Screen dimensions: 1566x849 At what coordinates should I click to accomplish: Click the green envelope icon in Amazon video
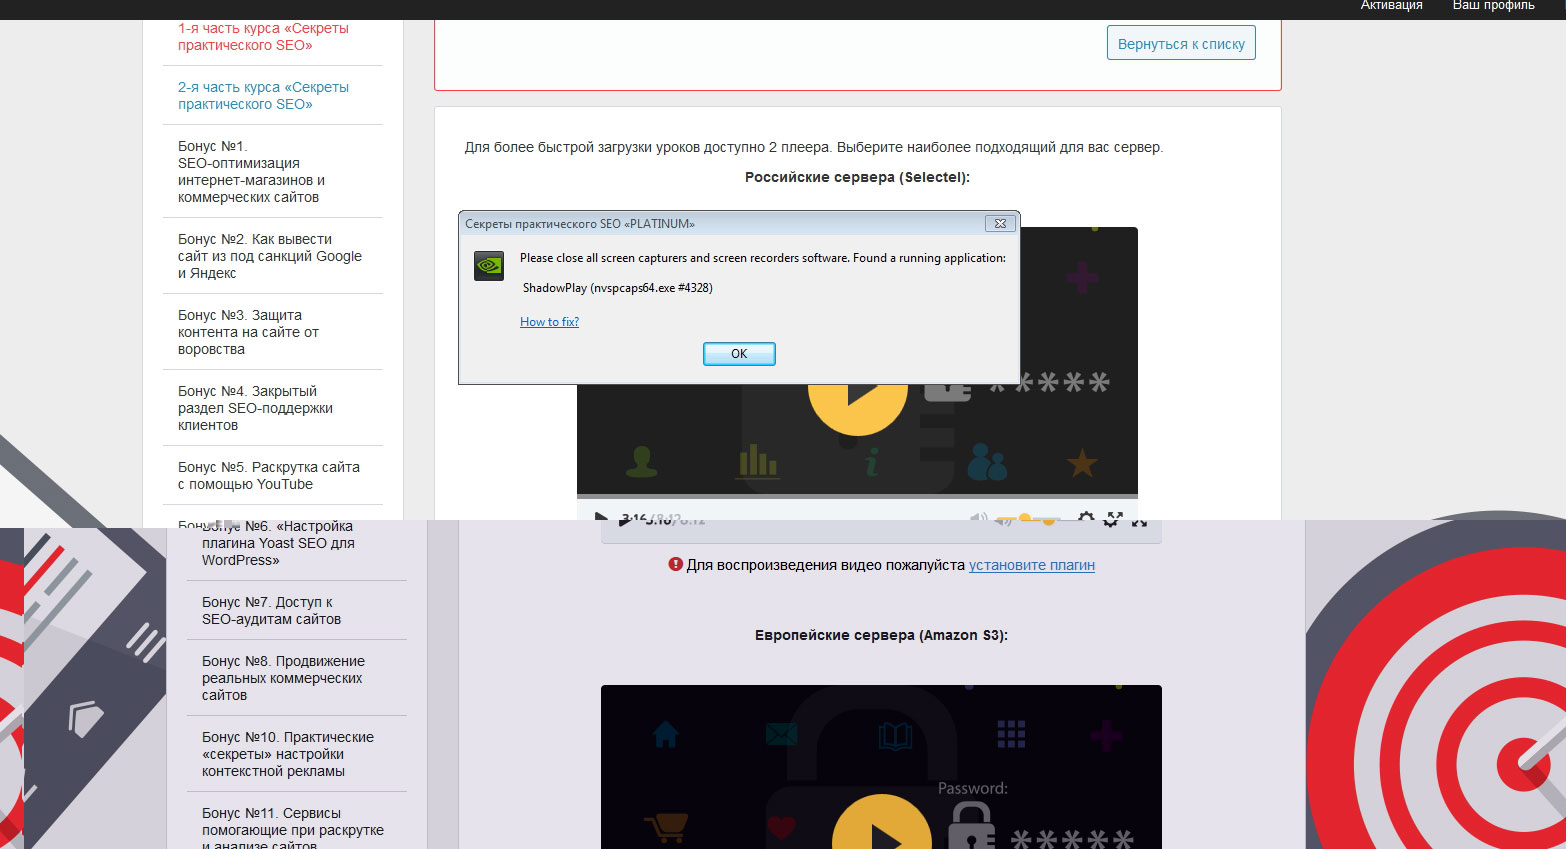tap(781, 735)
